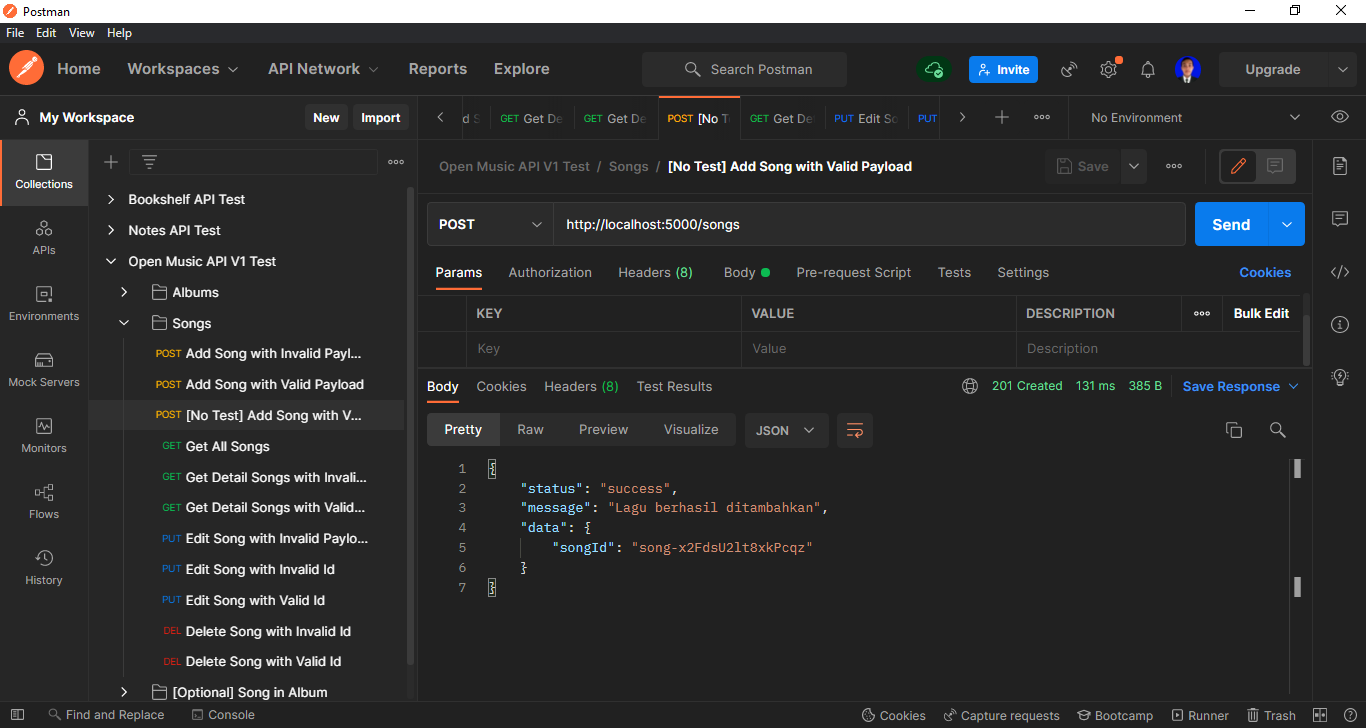This screenshot has width=1366, height=728.
Task: Change JSON response format dropdown
Action: click(x=786, y=430)
